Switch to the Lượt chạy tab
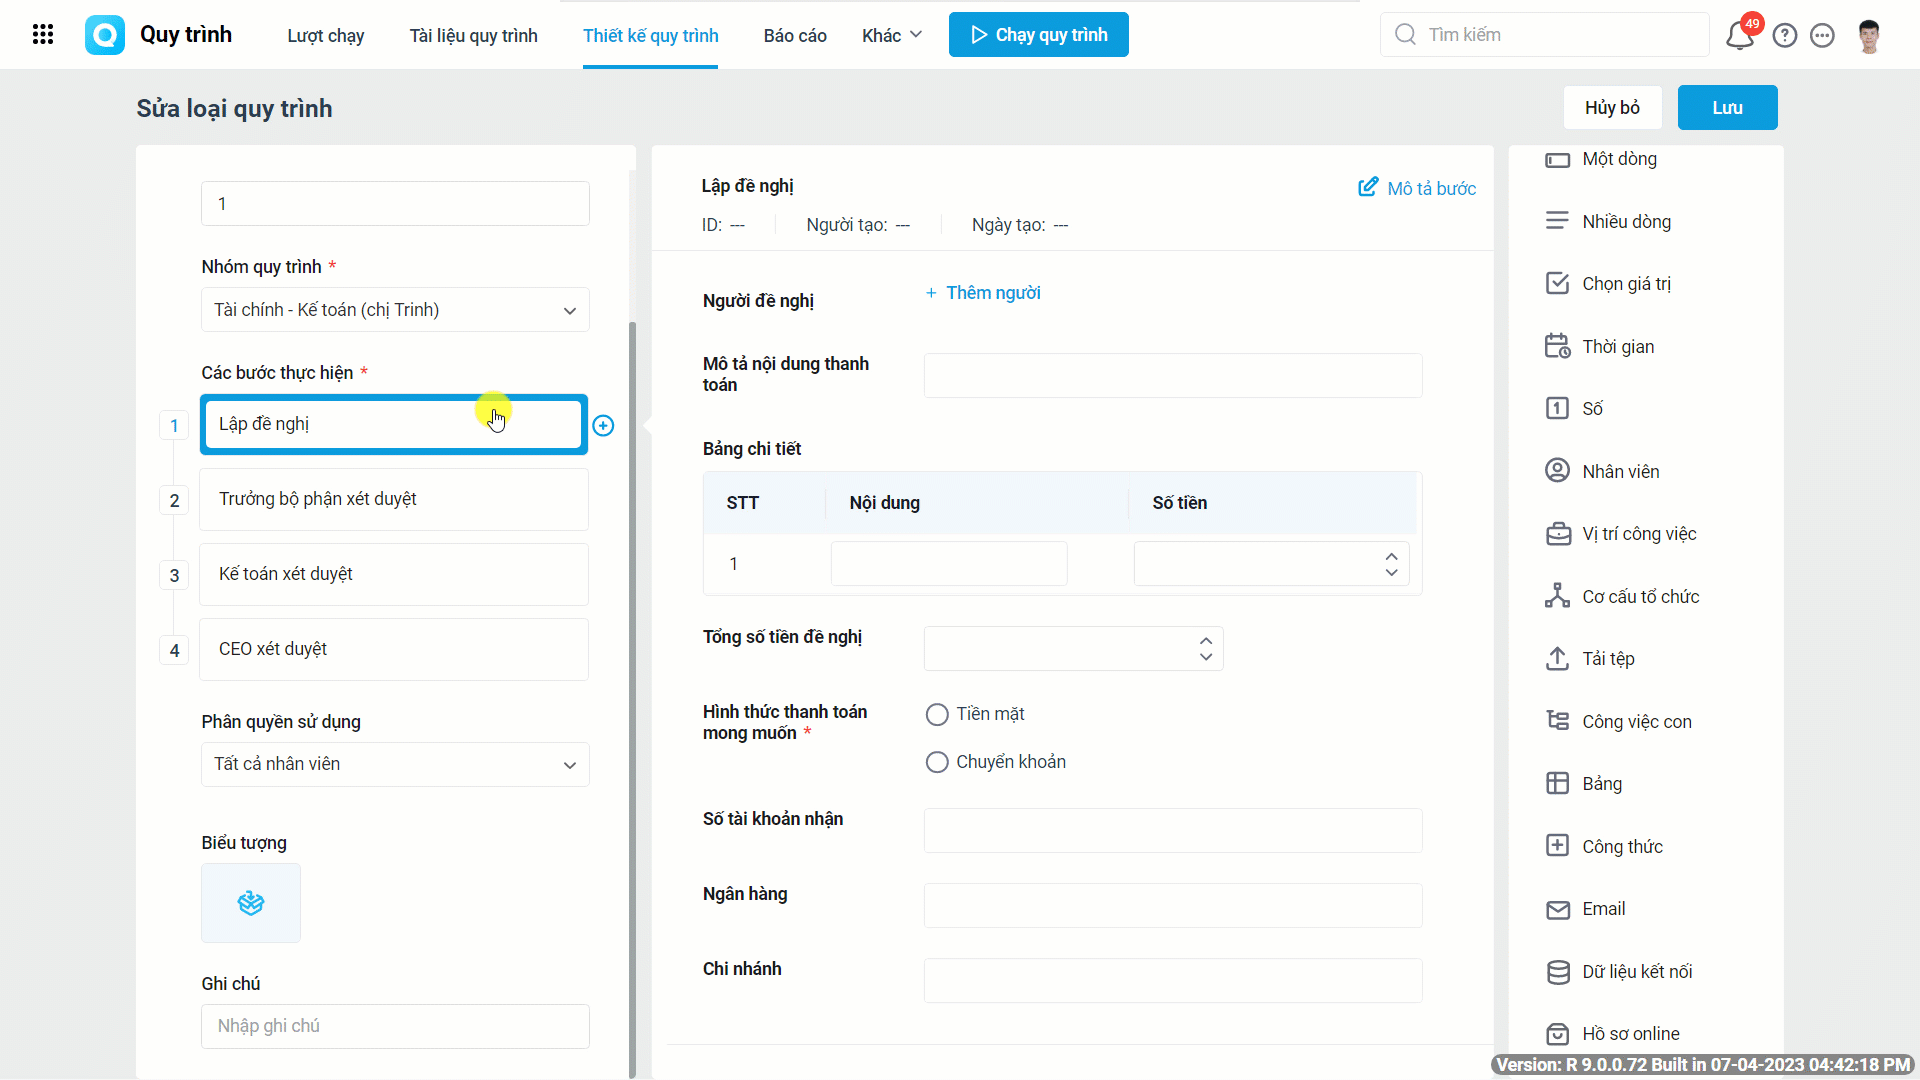The height and width of the screenshot is (1080, 1920). [x=326, y=35]
